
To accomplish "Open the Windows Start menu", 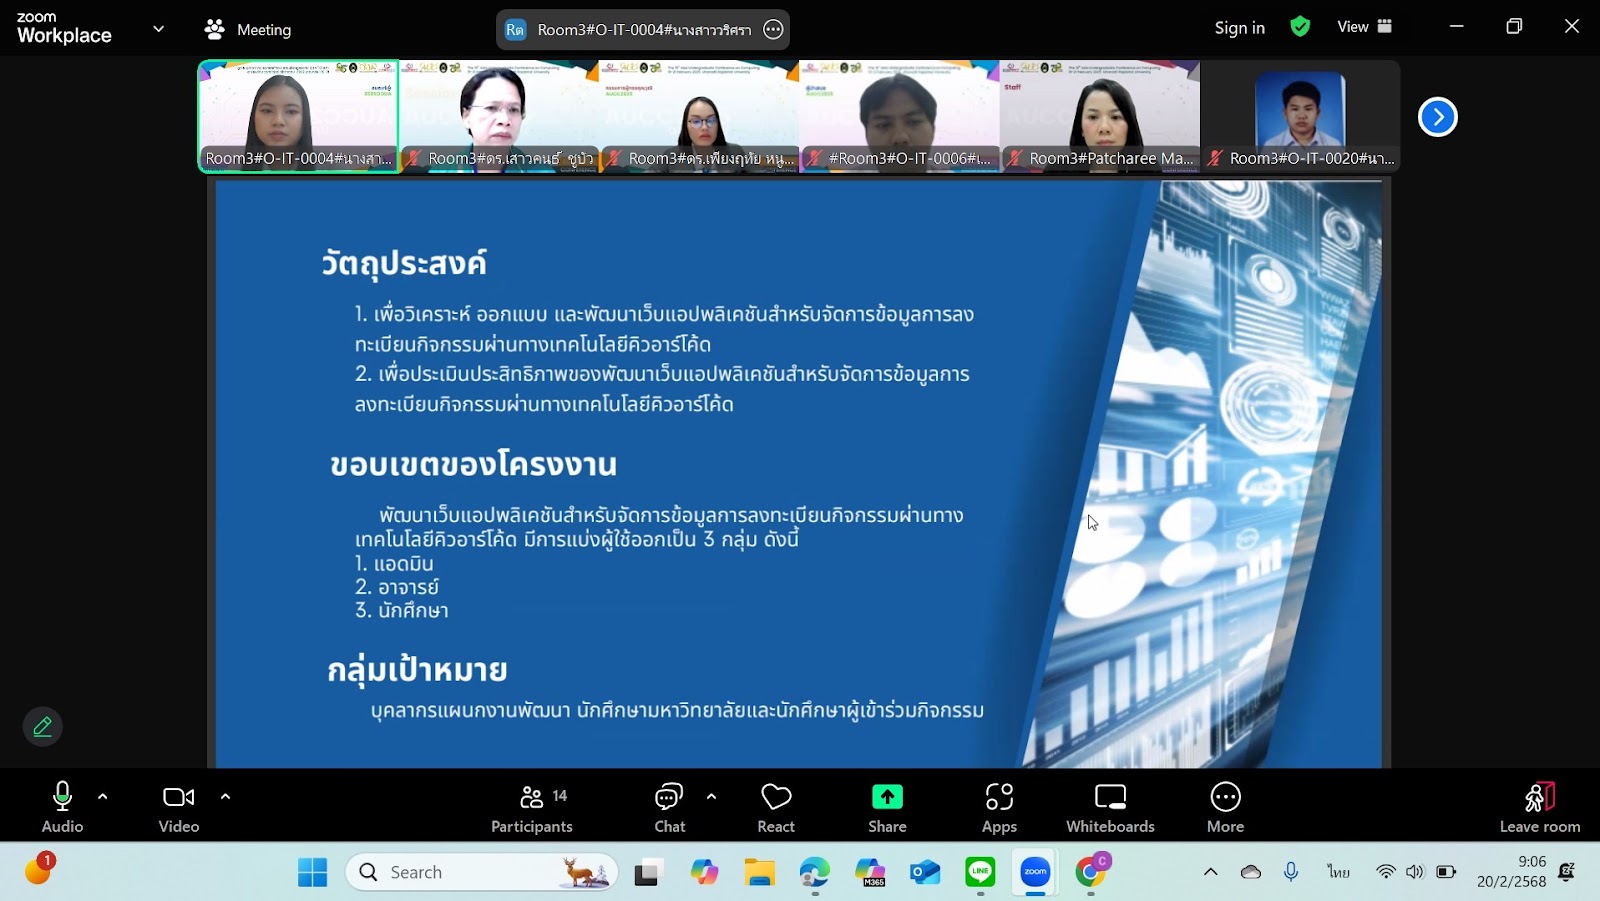I will click(313, 873).
